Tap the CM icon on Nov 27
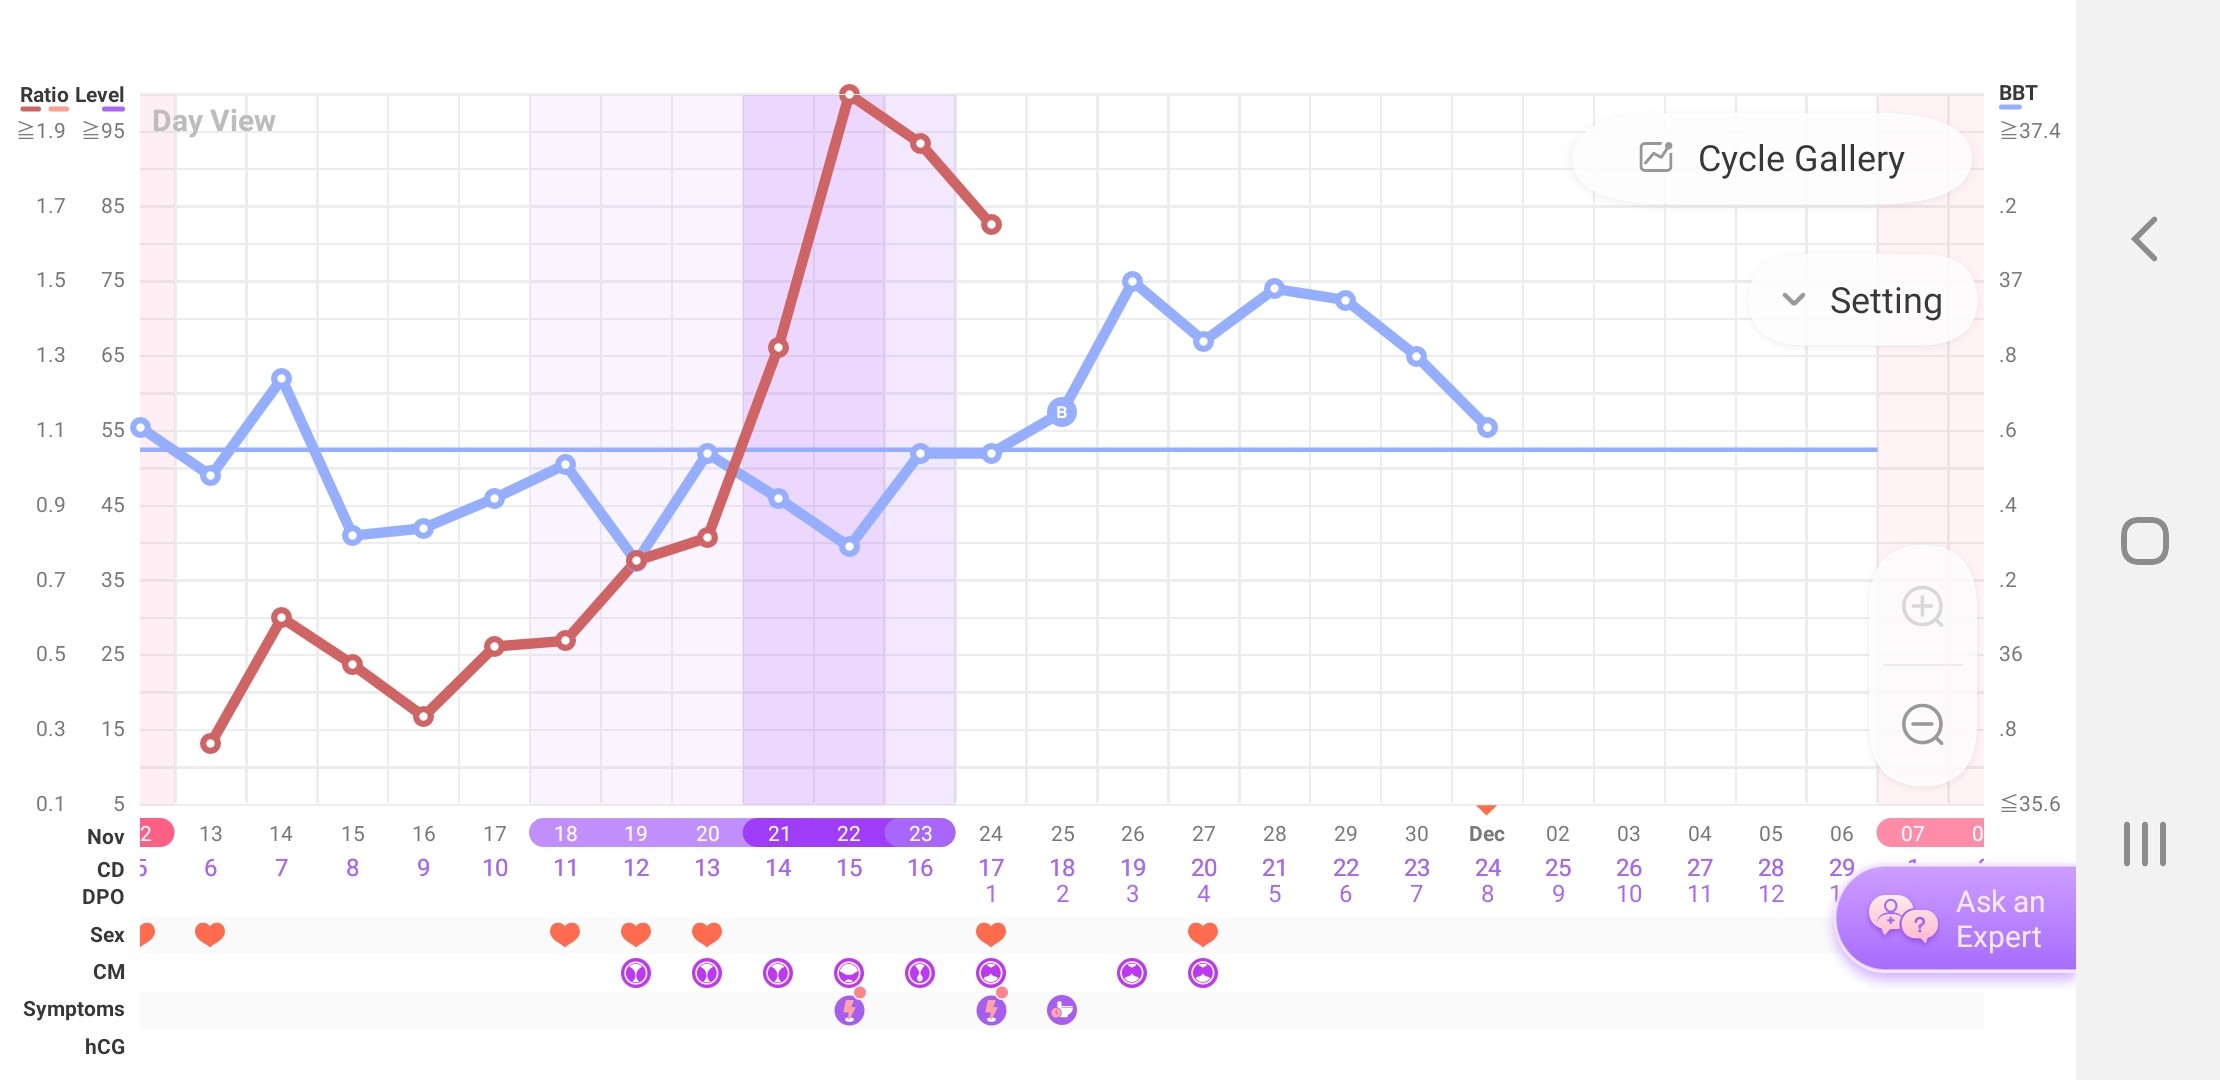Viewport: 2220px width, 1080px height. click(1203, 972)
